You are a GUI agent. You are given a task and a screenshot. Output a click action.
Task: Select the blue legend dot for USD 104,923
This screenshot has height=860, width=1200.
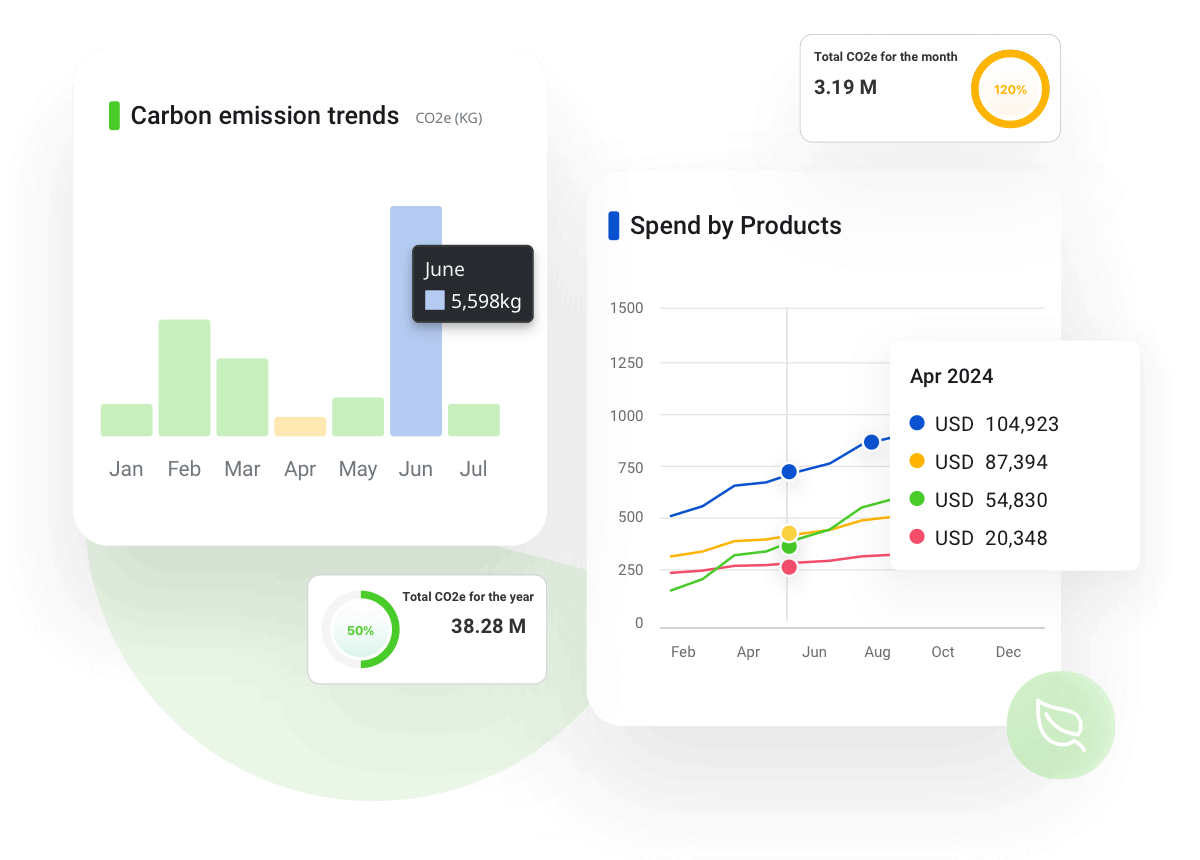pos(917,424)
